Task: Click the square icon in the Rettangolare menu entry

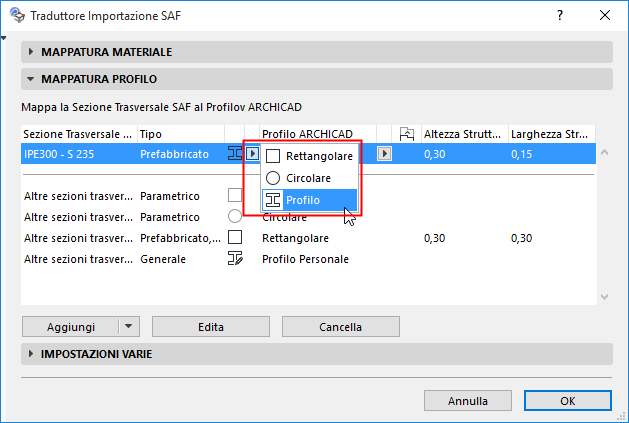Action: pos(272,156)
